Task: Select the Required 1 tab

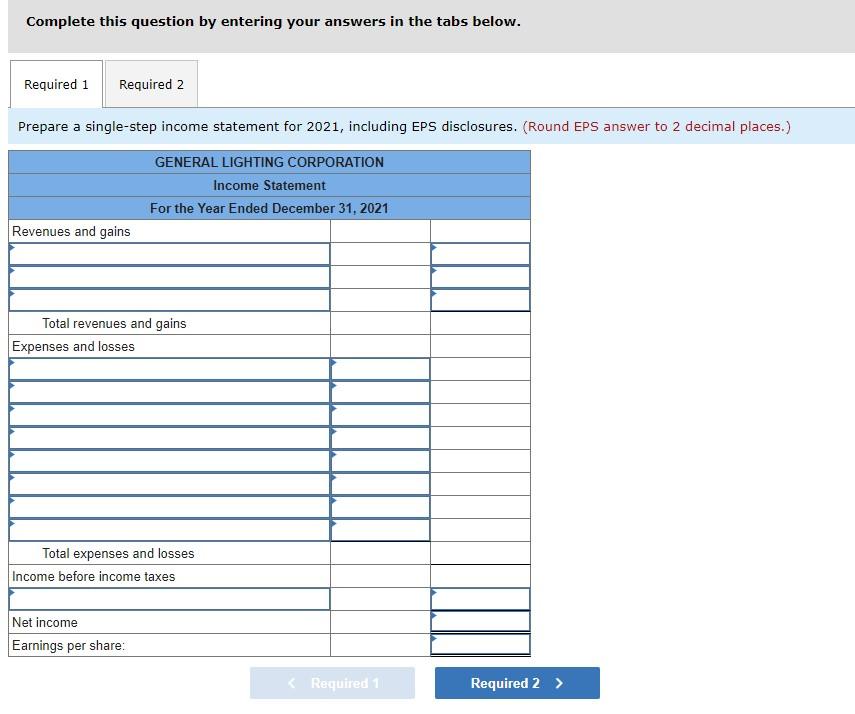Action: coord(55,85)
